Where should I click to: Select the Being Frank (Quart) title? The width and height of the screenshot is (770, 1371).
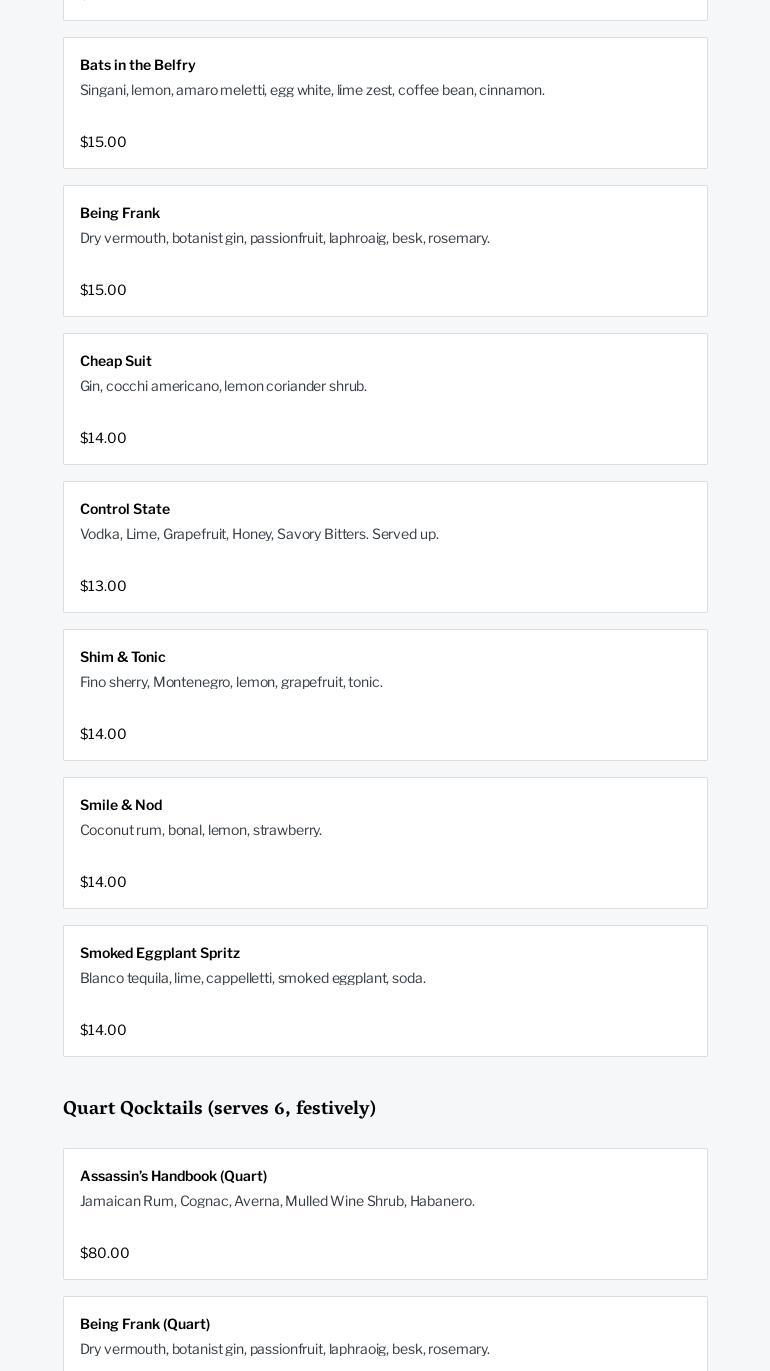(x=145, y=1324)
